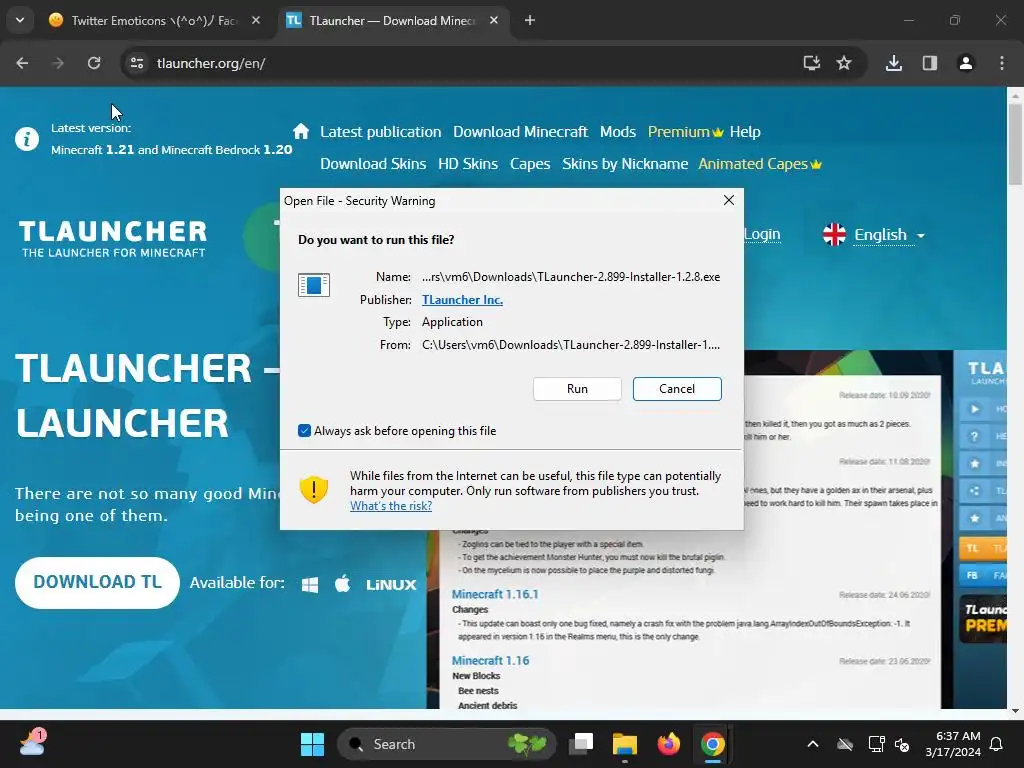The image size is (1024, 768).
Task: Click the browser back arrow
Action: 22,63
